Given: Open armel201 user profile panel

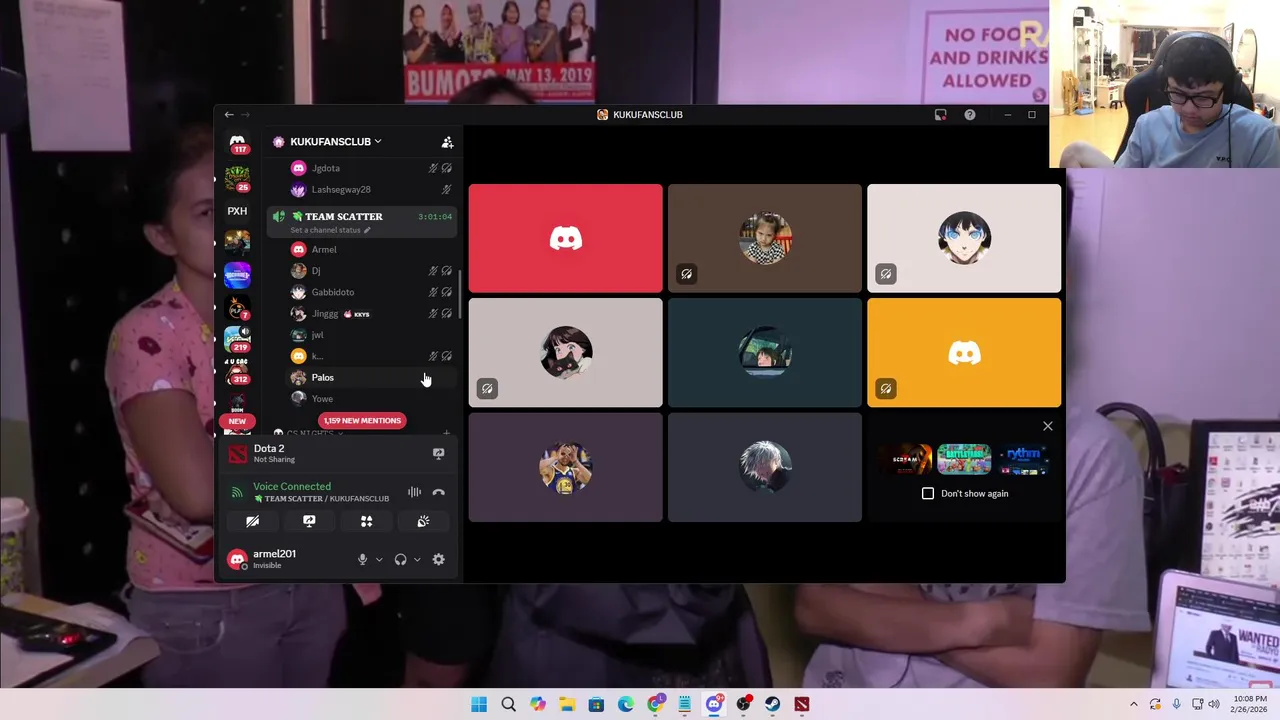Looking at the screenshot, I should point(289,559).
